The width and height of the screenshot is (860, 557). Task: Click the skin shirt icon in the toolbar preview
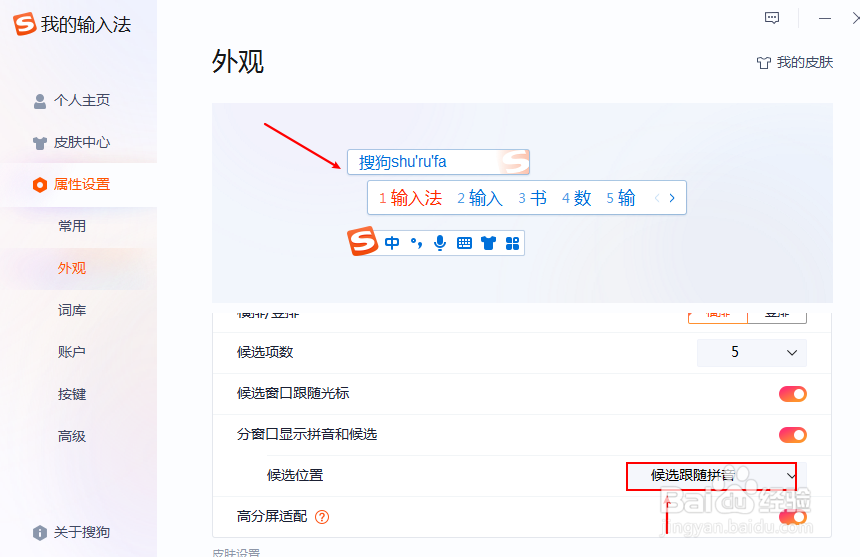[x=488, y=243]
